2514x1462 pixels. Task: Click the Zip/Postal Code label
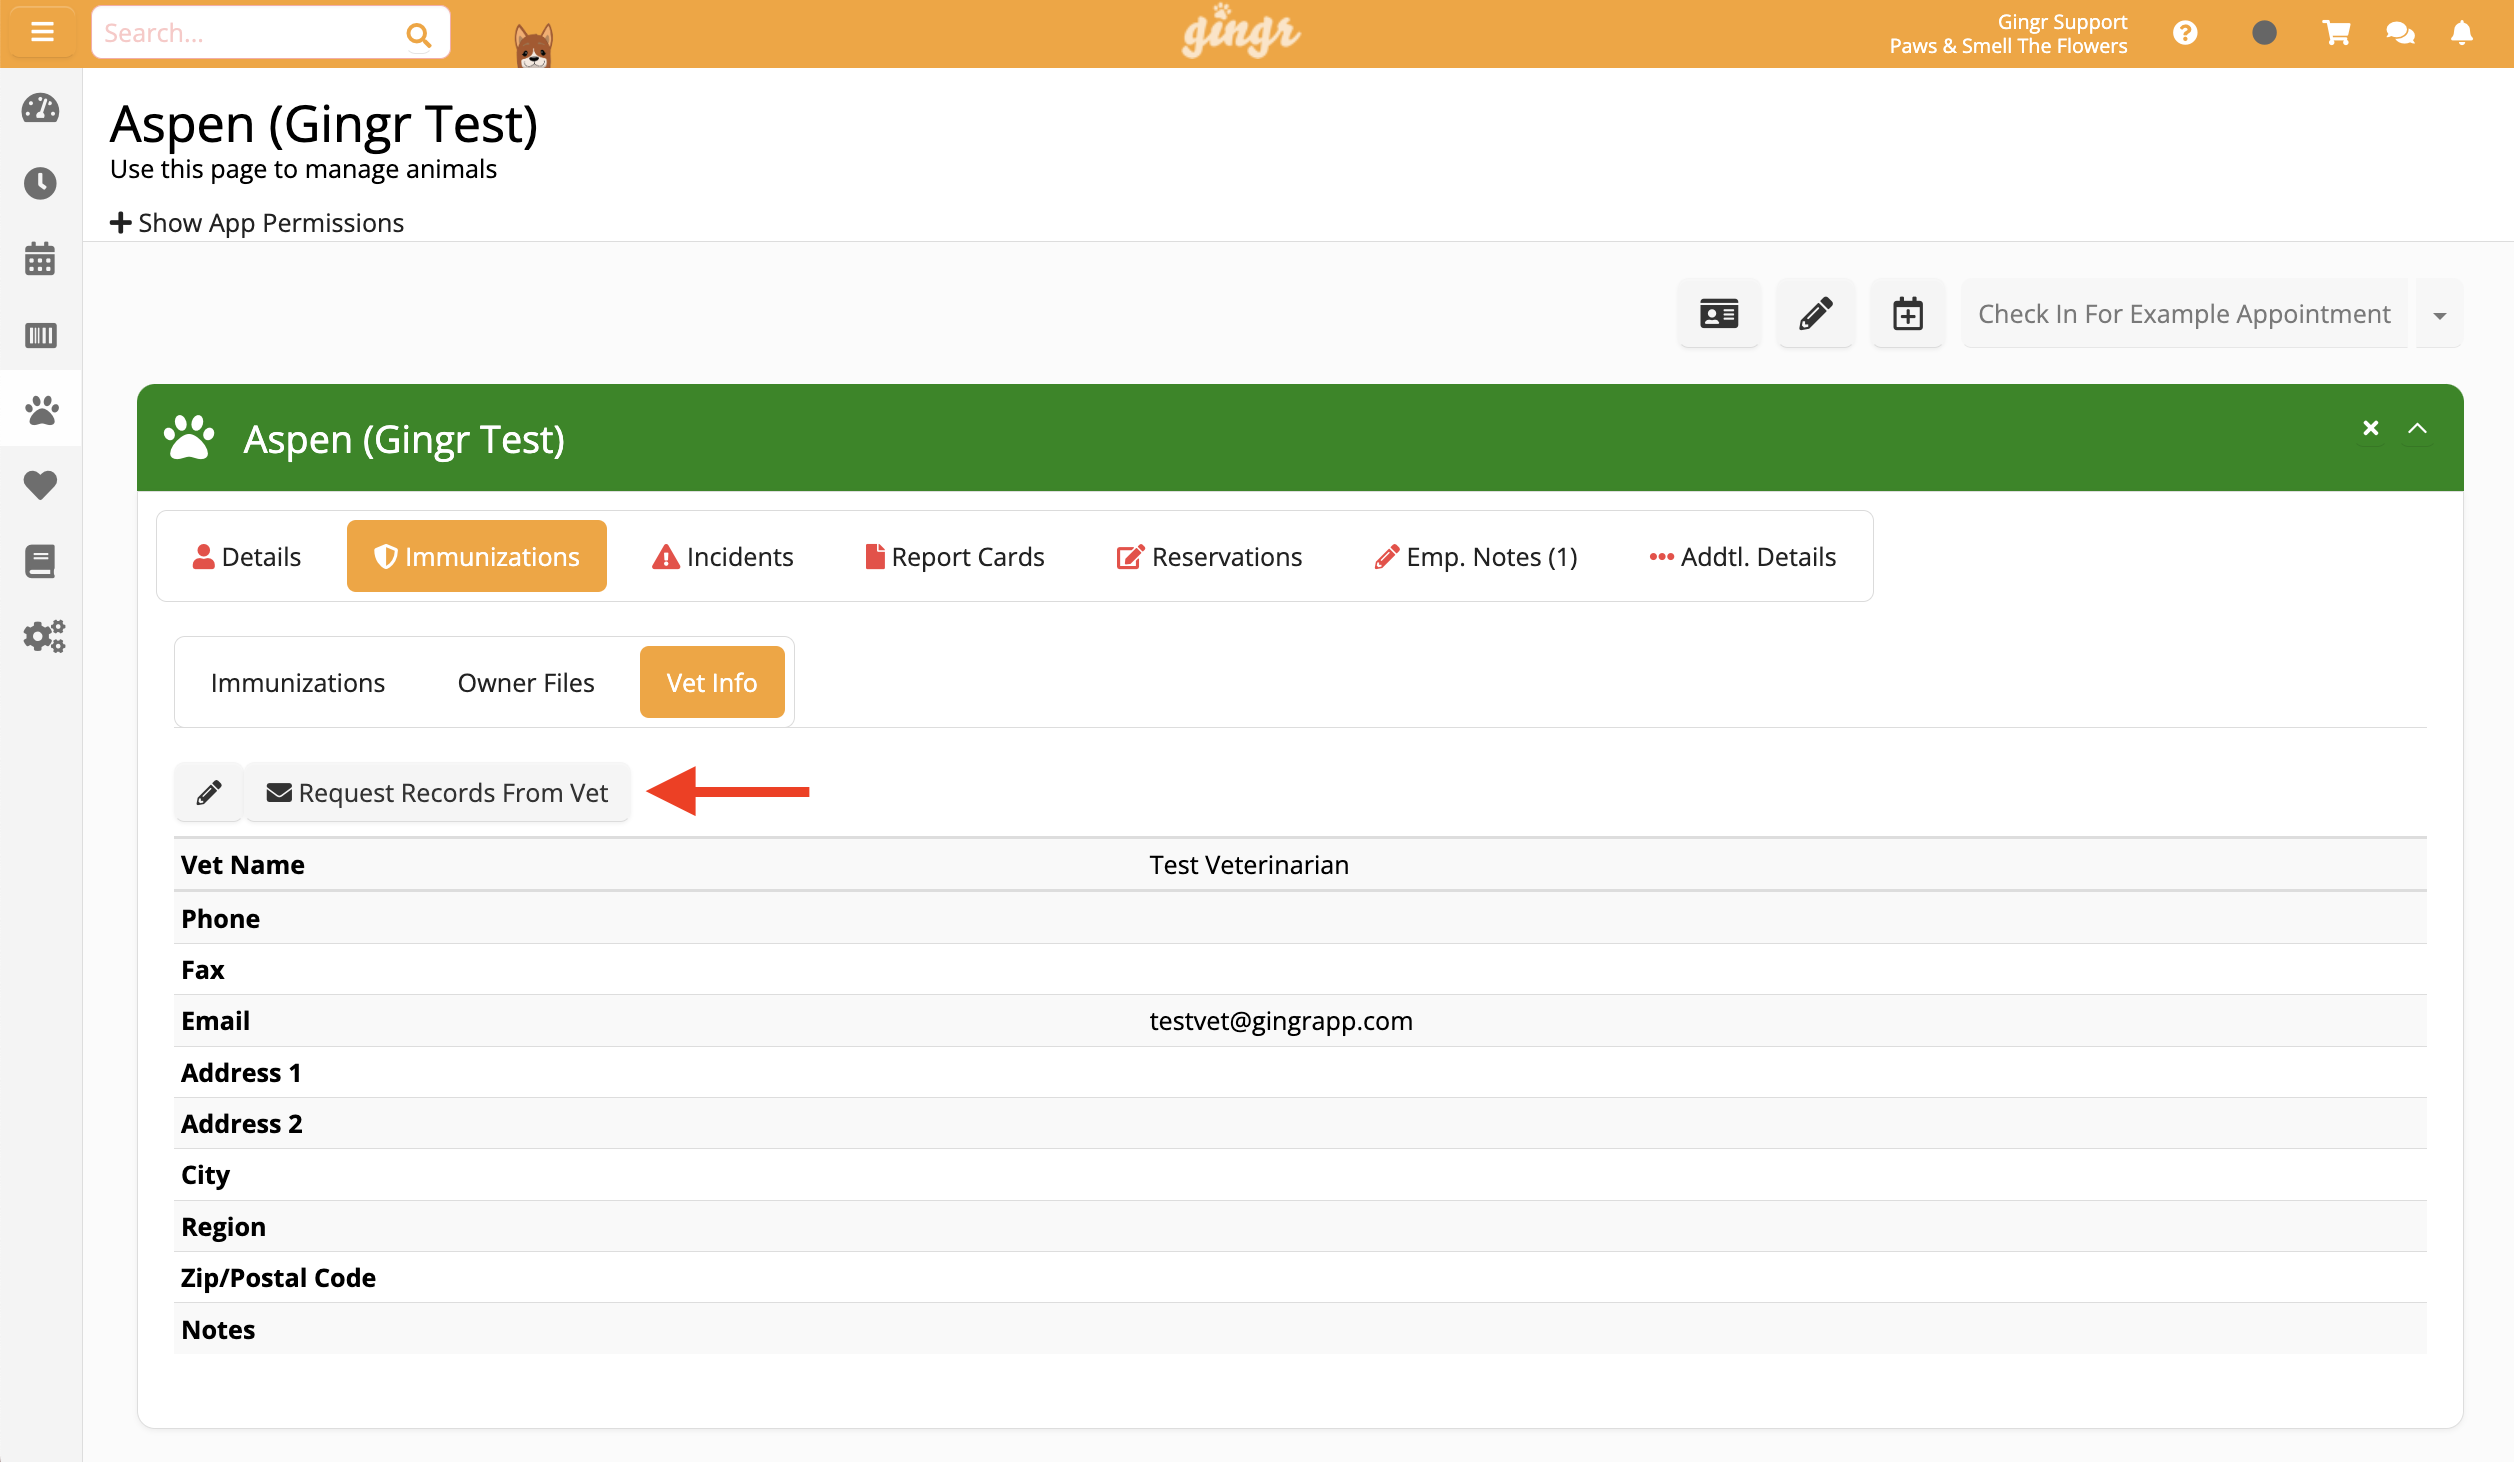pos(278,1278)
